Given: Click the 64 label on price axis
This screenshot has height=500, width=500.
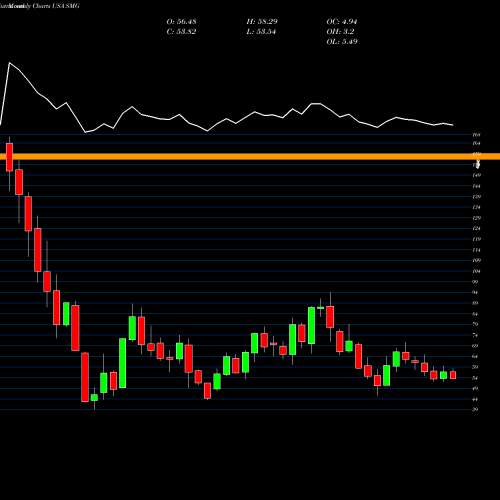Looking at the screenshot, I should [475, 356].
